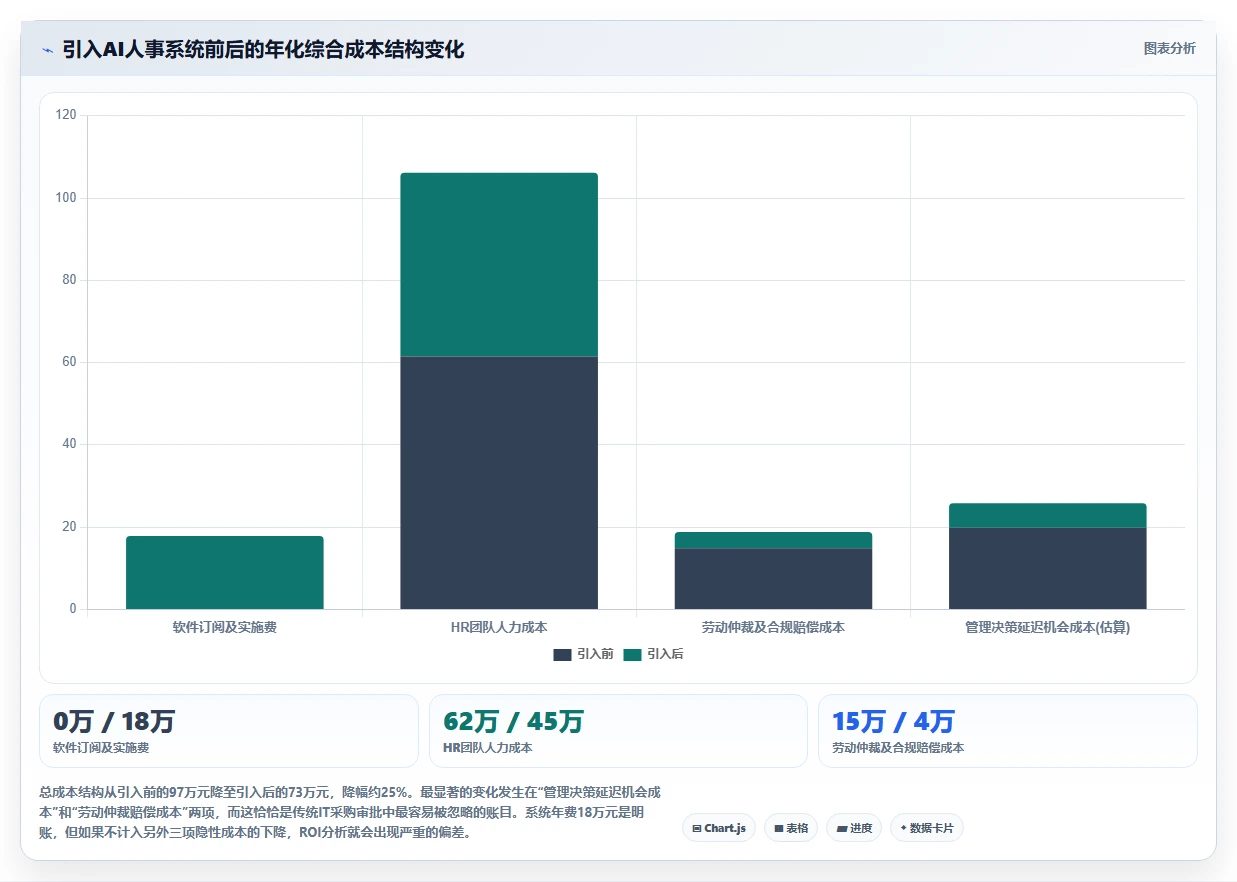Screen dimensions: 1237x882
Task: Click the 管理决策延迟机会成本(估算) x-axis label
Action: pos(1047,627)
